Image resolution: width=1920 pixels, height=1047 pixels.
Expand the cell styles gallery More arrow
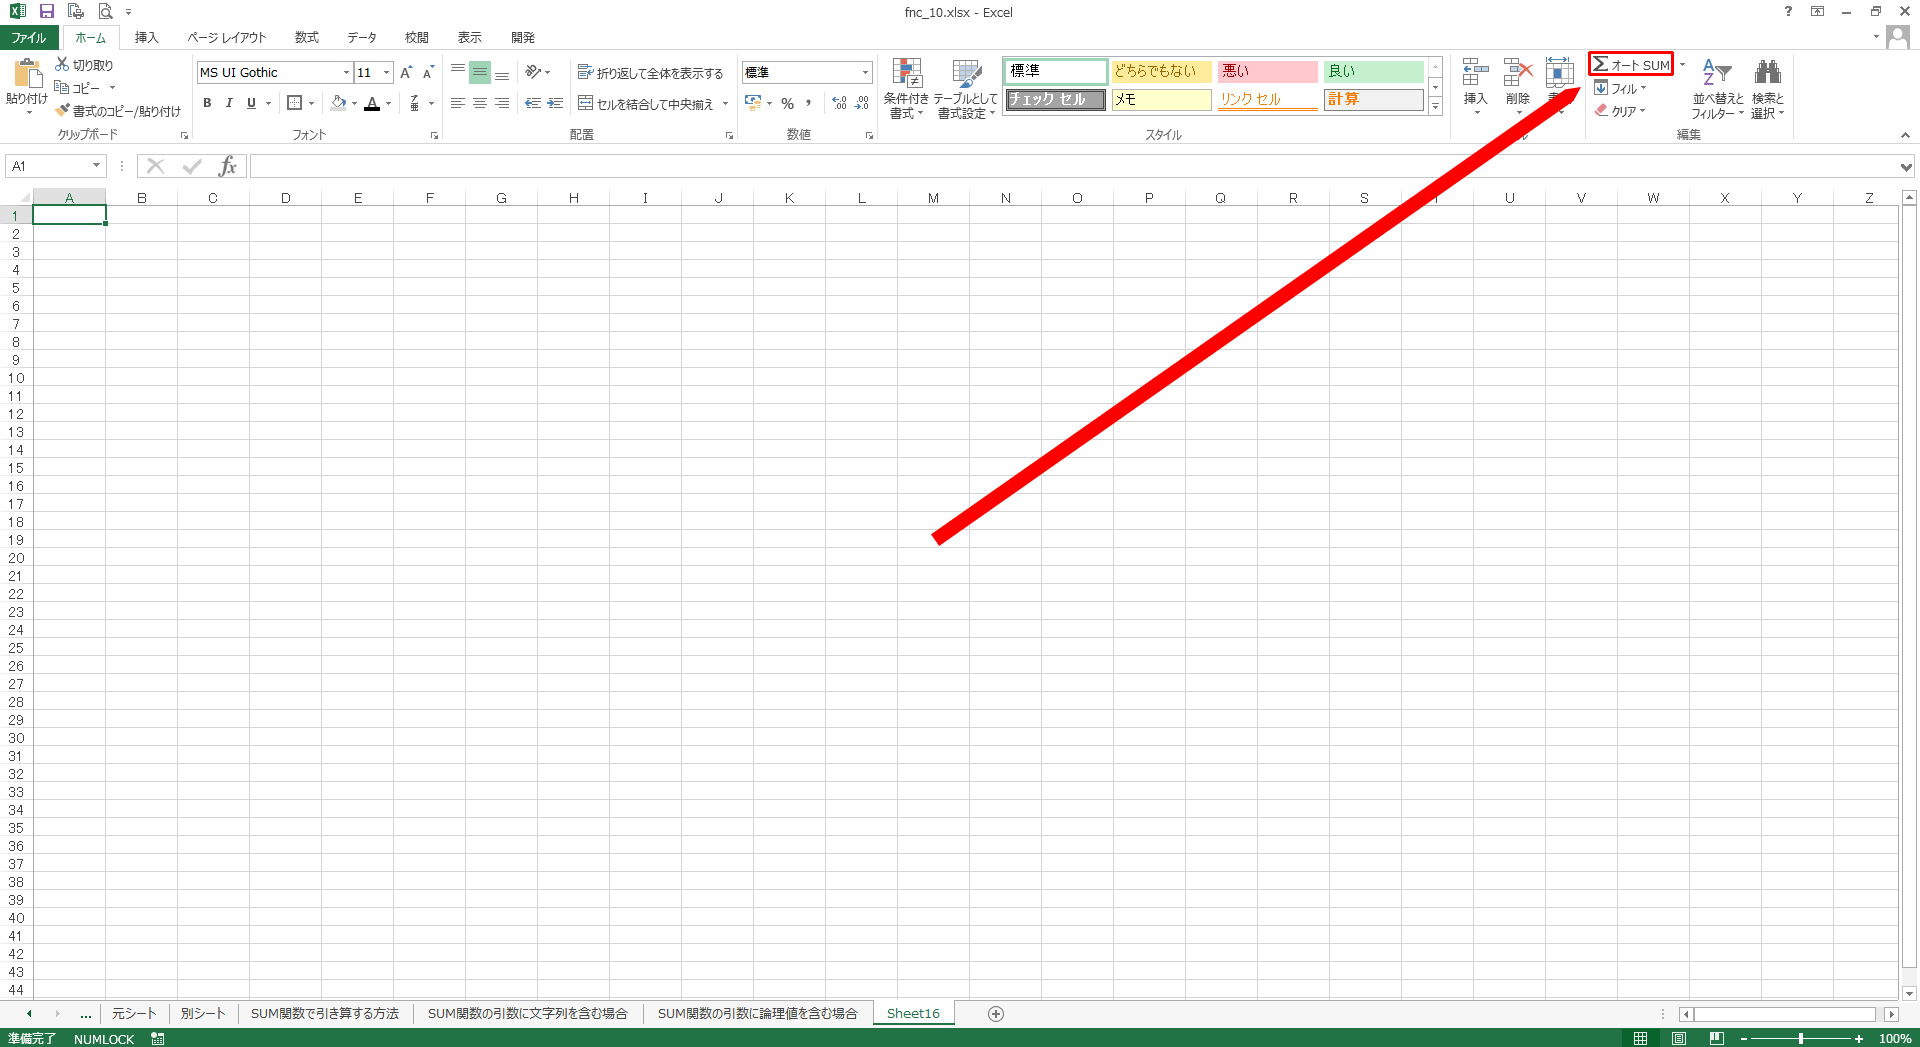point(1435,106)
